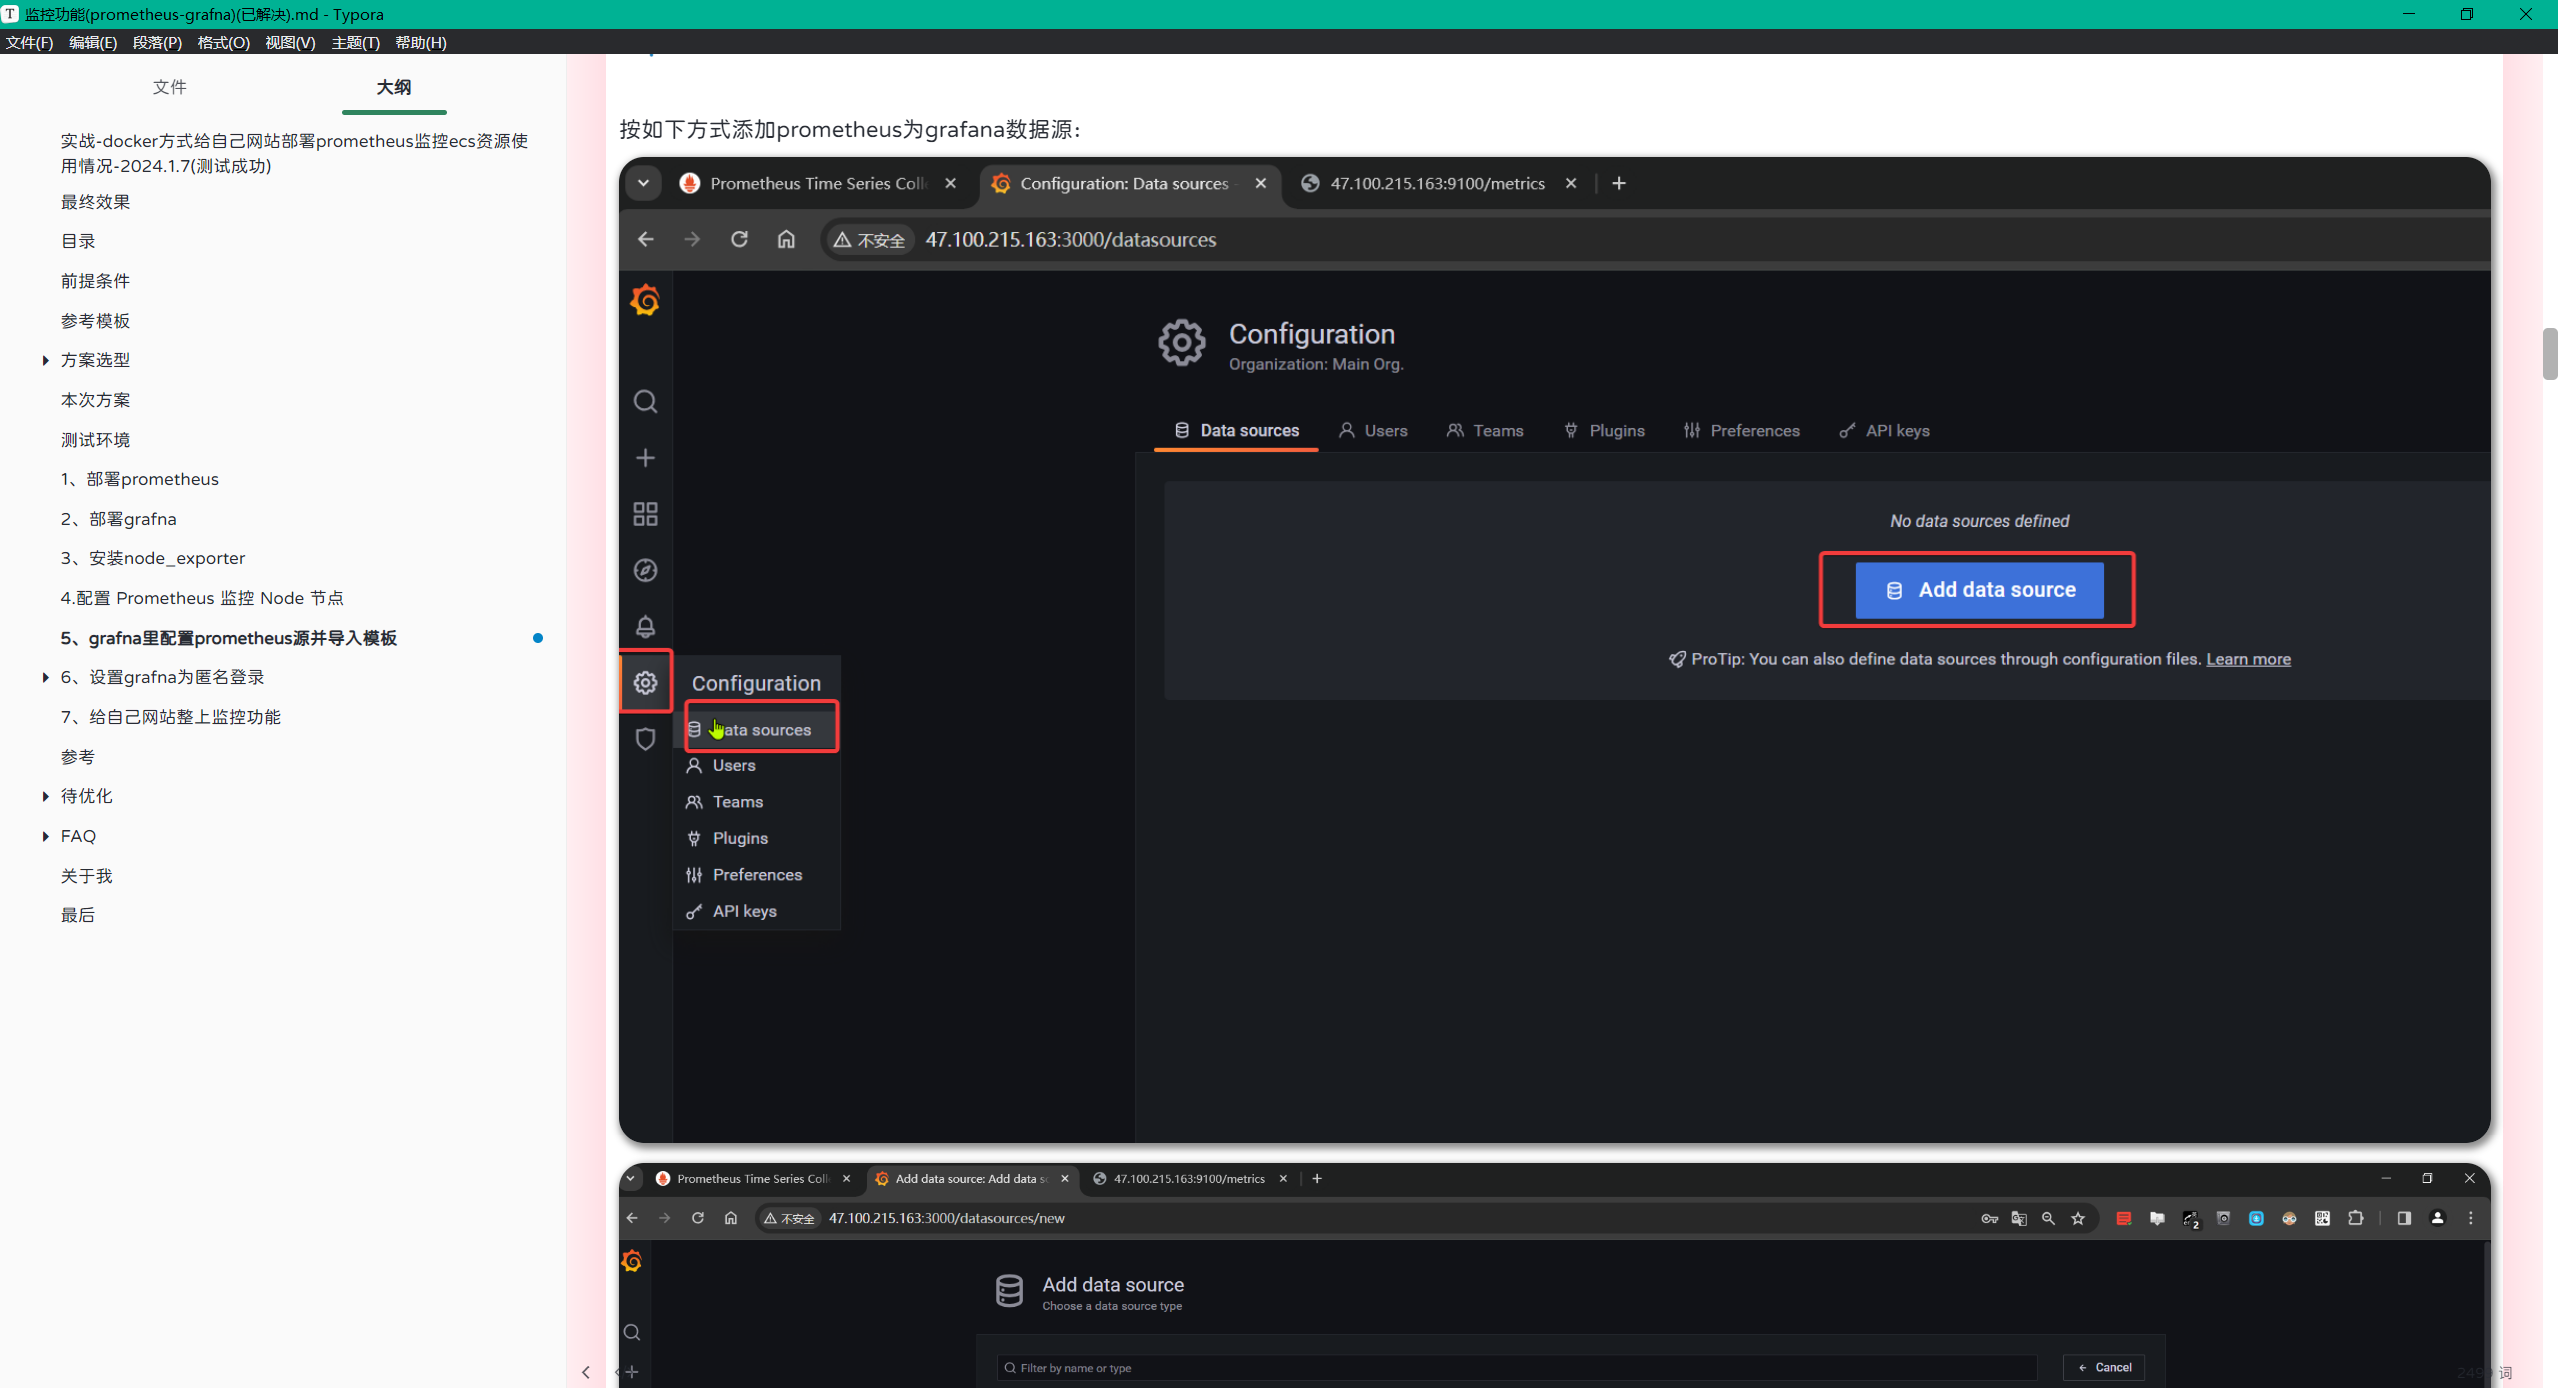Click the vertical scrollbar thumb
This screenshot has width=2558, height=1388.
point(2549,353)
